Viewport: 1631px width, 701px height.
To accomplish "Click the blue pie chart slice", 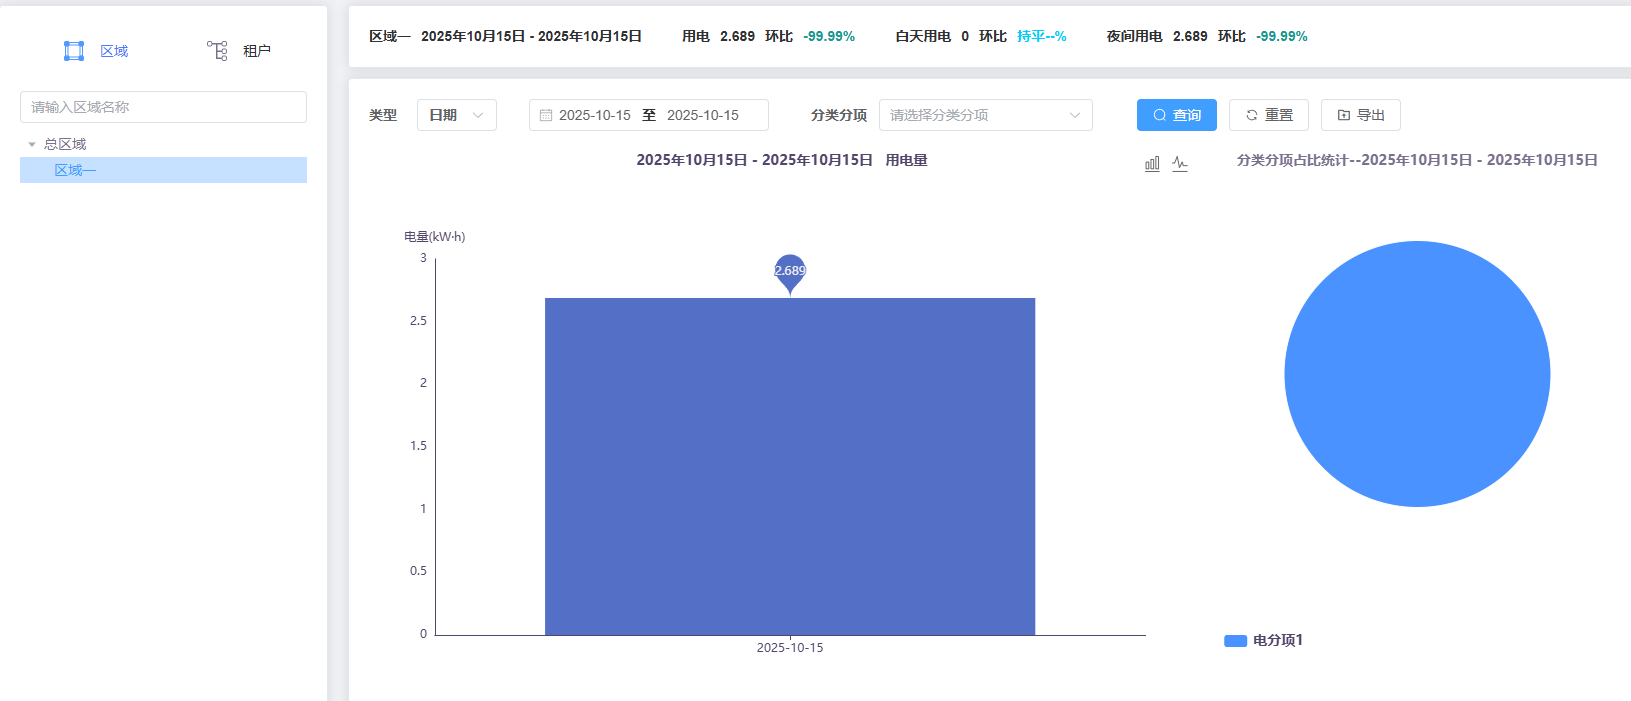I will tap(1417, 374).
